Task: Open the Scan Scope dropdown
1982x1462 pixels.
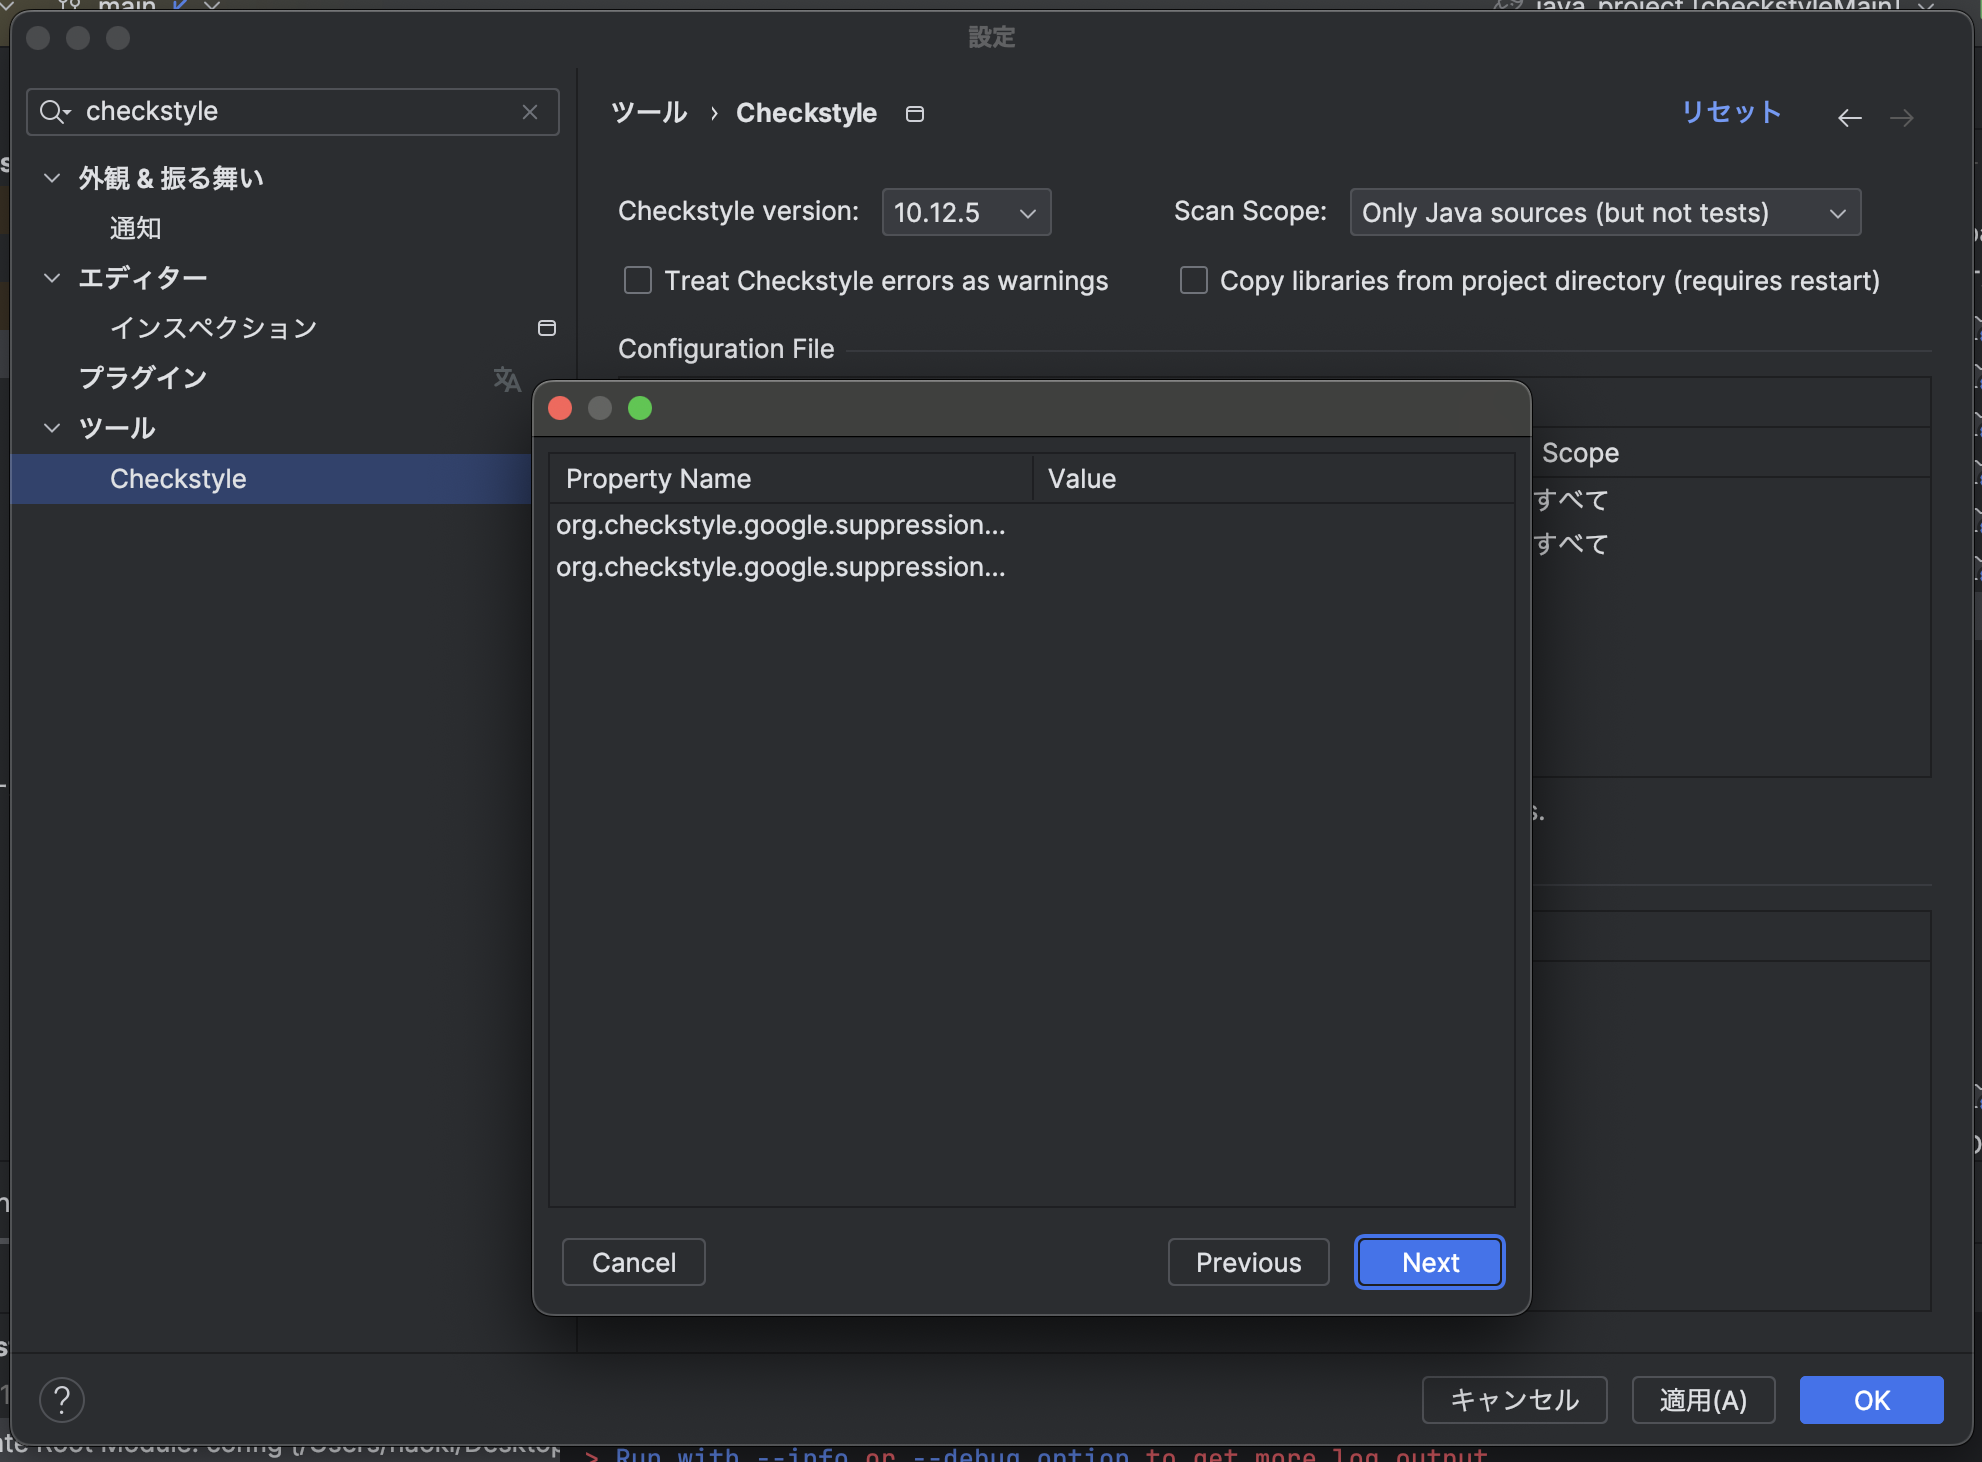Action: pos(1604,212)
